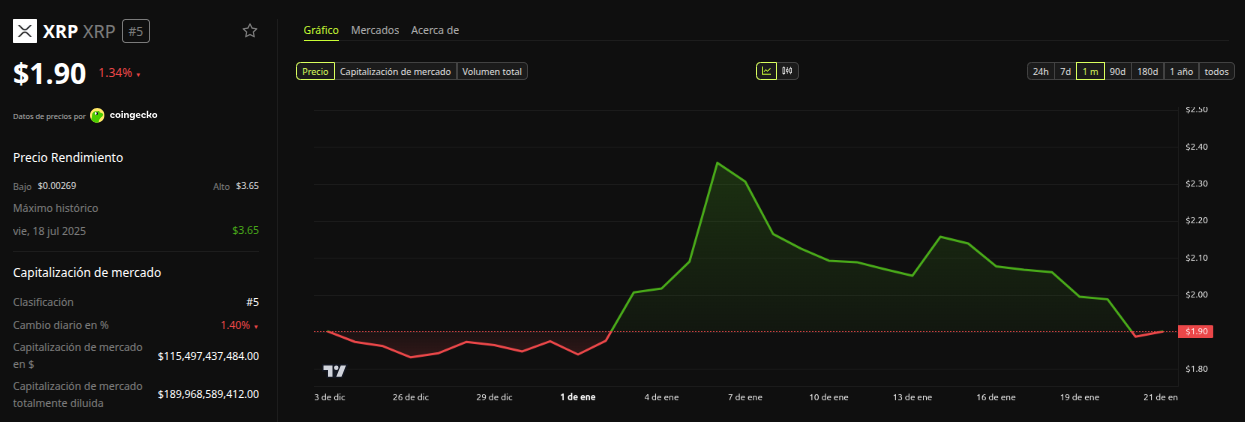Click the green $3.65 all-time high value
Screen dimensions: 1245x422
pos(246,230)
